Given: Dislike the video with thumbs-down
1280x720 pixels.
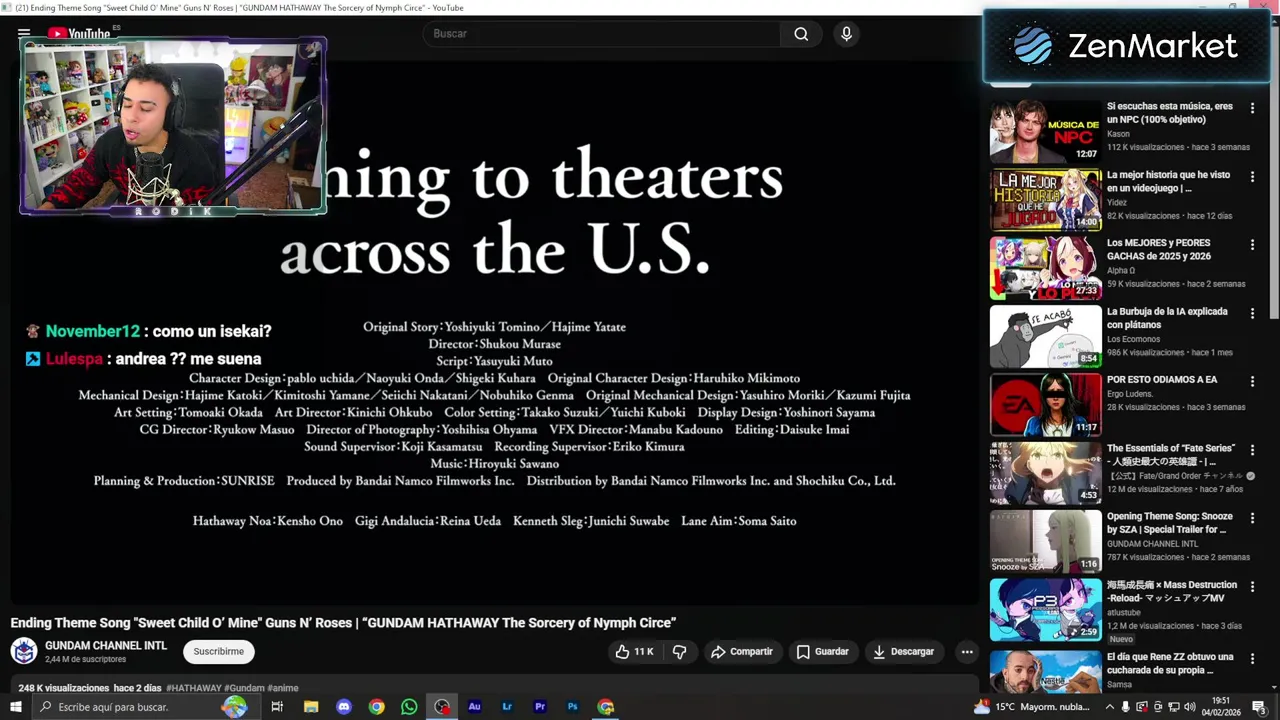Looking at the screenshot, I should [x=679, y=651].
